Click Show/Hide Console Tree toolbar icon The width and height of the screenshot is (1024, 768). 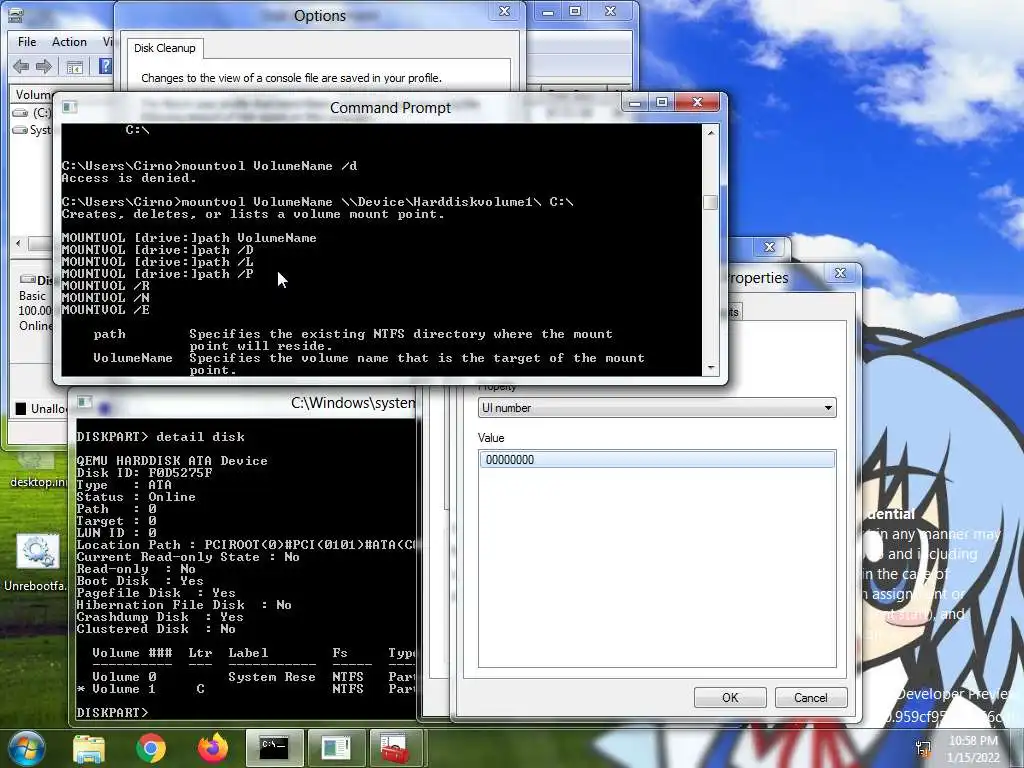click(74, 67)
